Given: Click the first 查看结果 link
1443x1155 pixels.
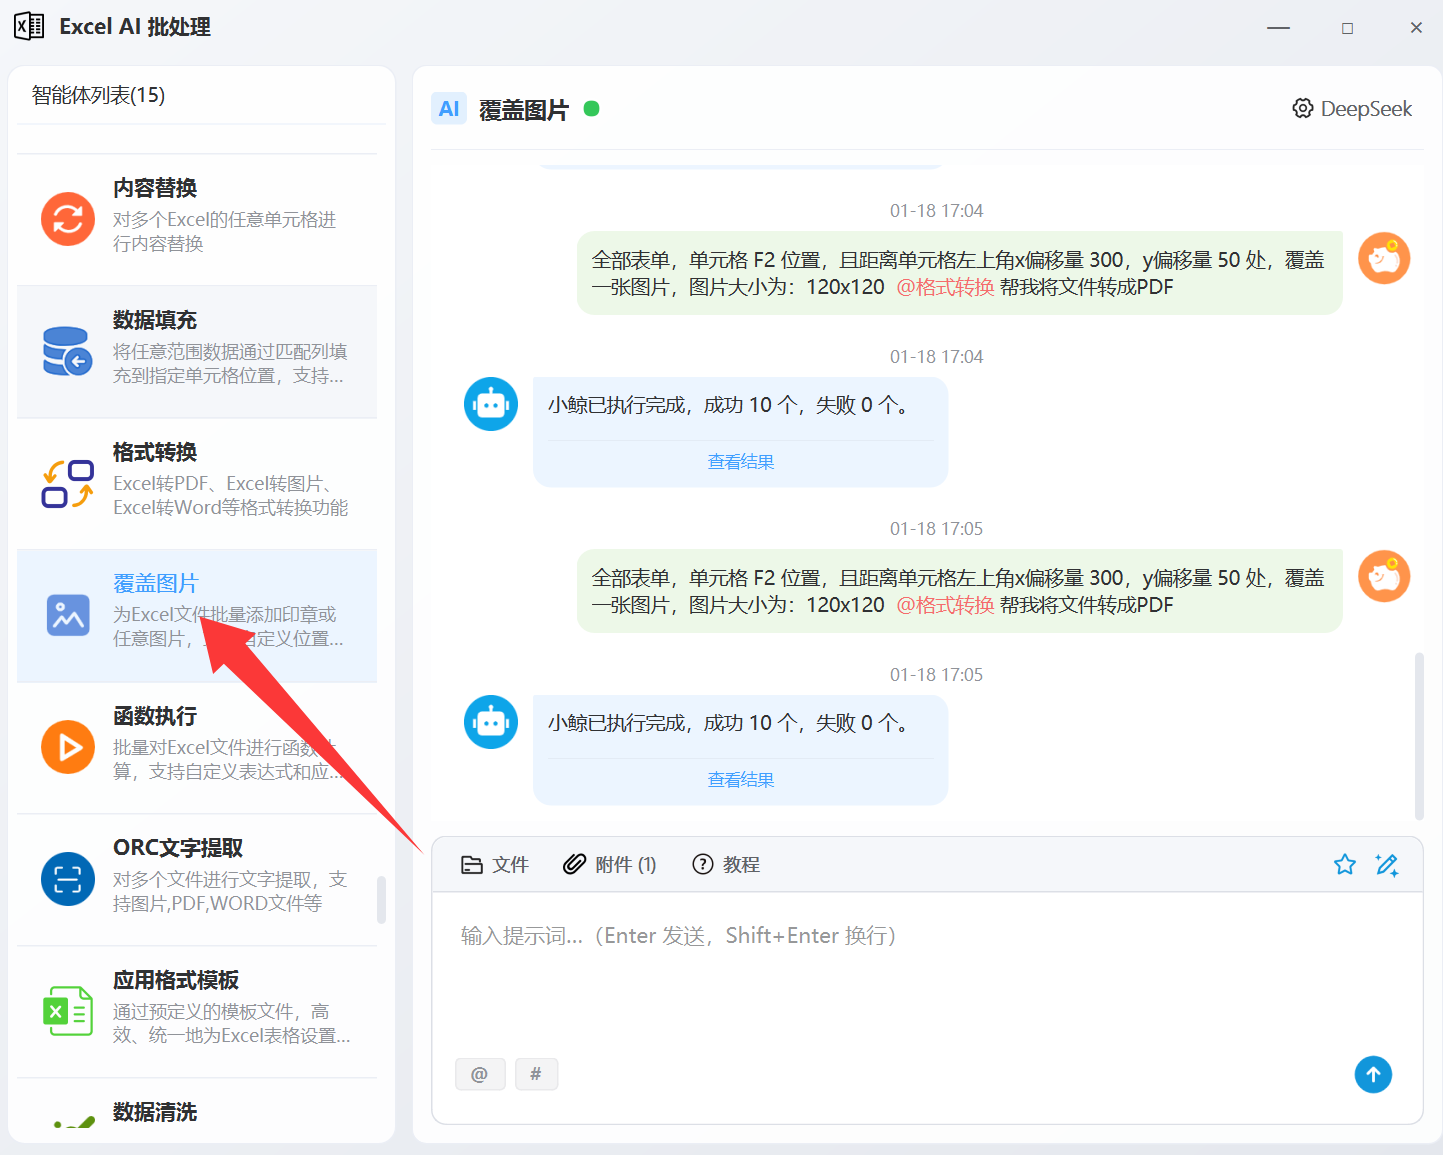Looking at the screenshot, I should [x=740, y=462].
